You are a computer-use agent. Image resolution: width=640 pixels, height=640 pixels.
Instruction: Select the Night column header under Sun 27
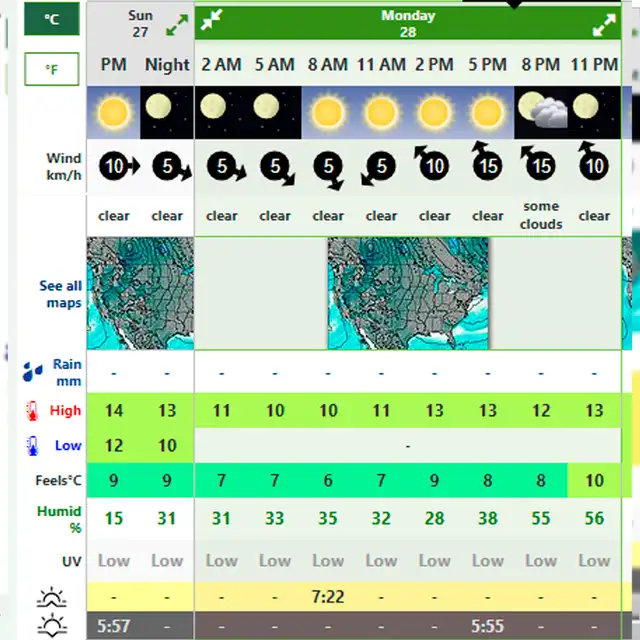tap(167, 64)
